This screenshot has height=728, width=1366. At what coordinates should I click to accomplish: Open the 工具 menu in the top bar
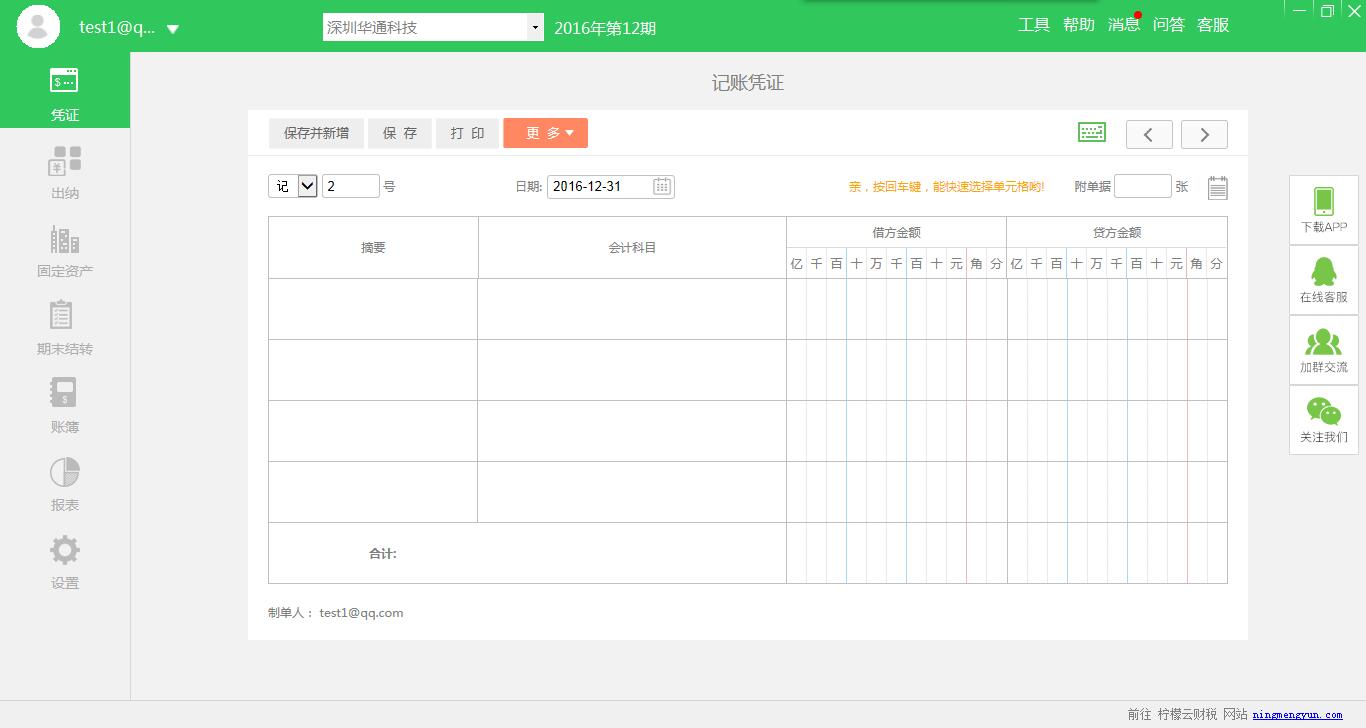pos(1034,25)
